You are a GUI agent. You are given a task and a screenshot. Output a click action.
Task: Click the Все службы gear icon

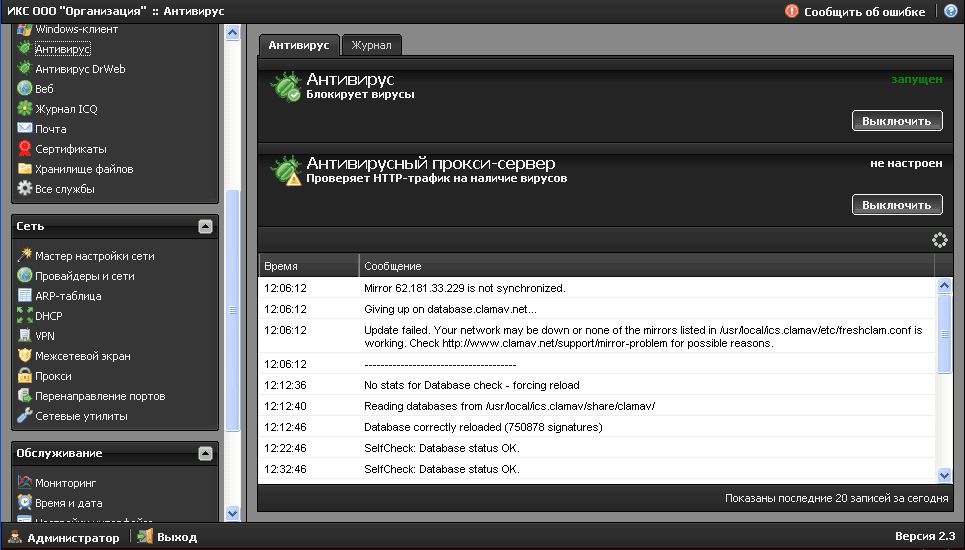[25, 188]
